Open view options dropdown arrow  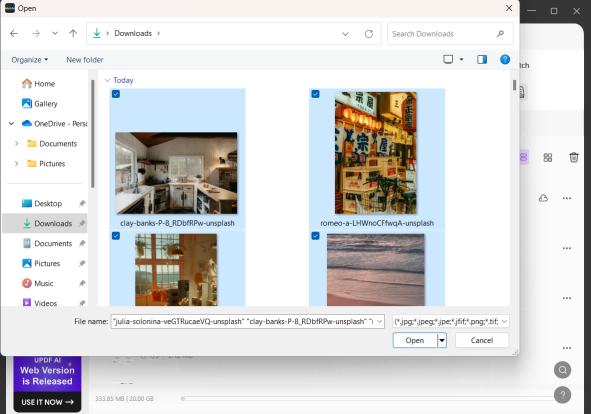[461, 59]
